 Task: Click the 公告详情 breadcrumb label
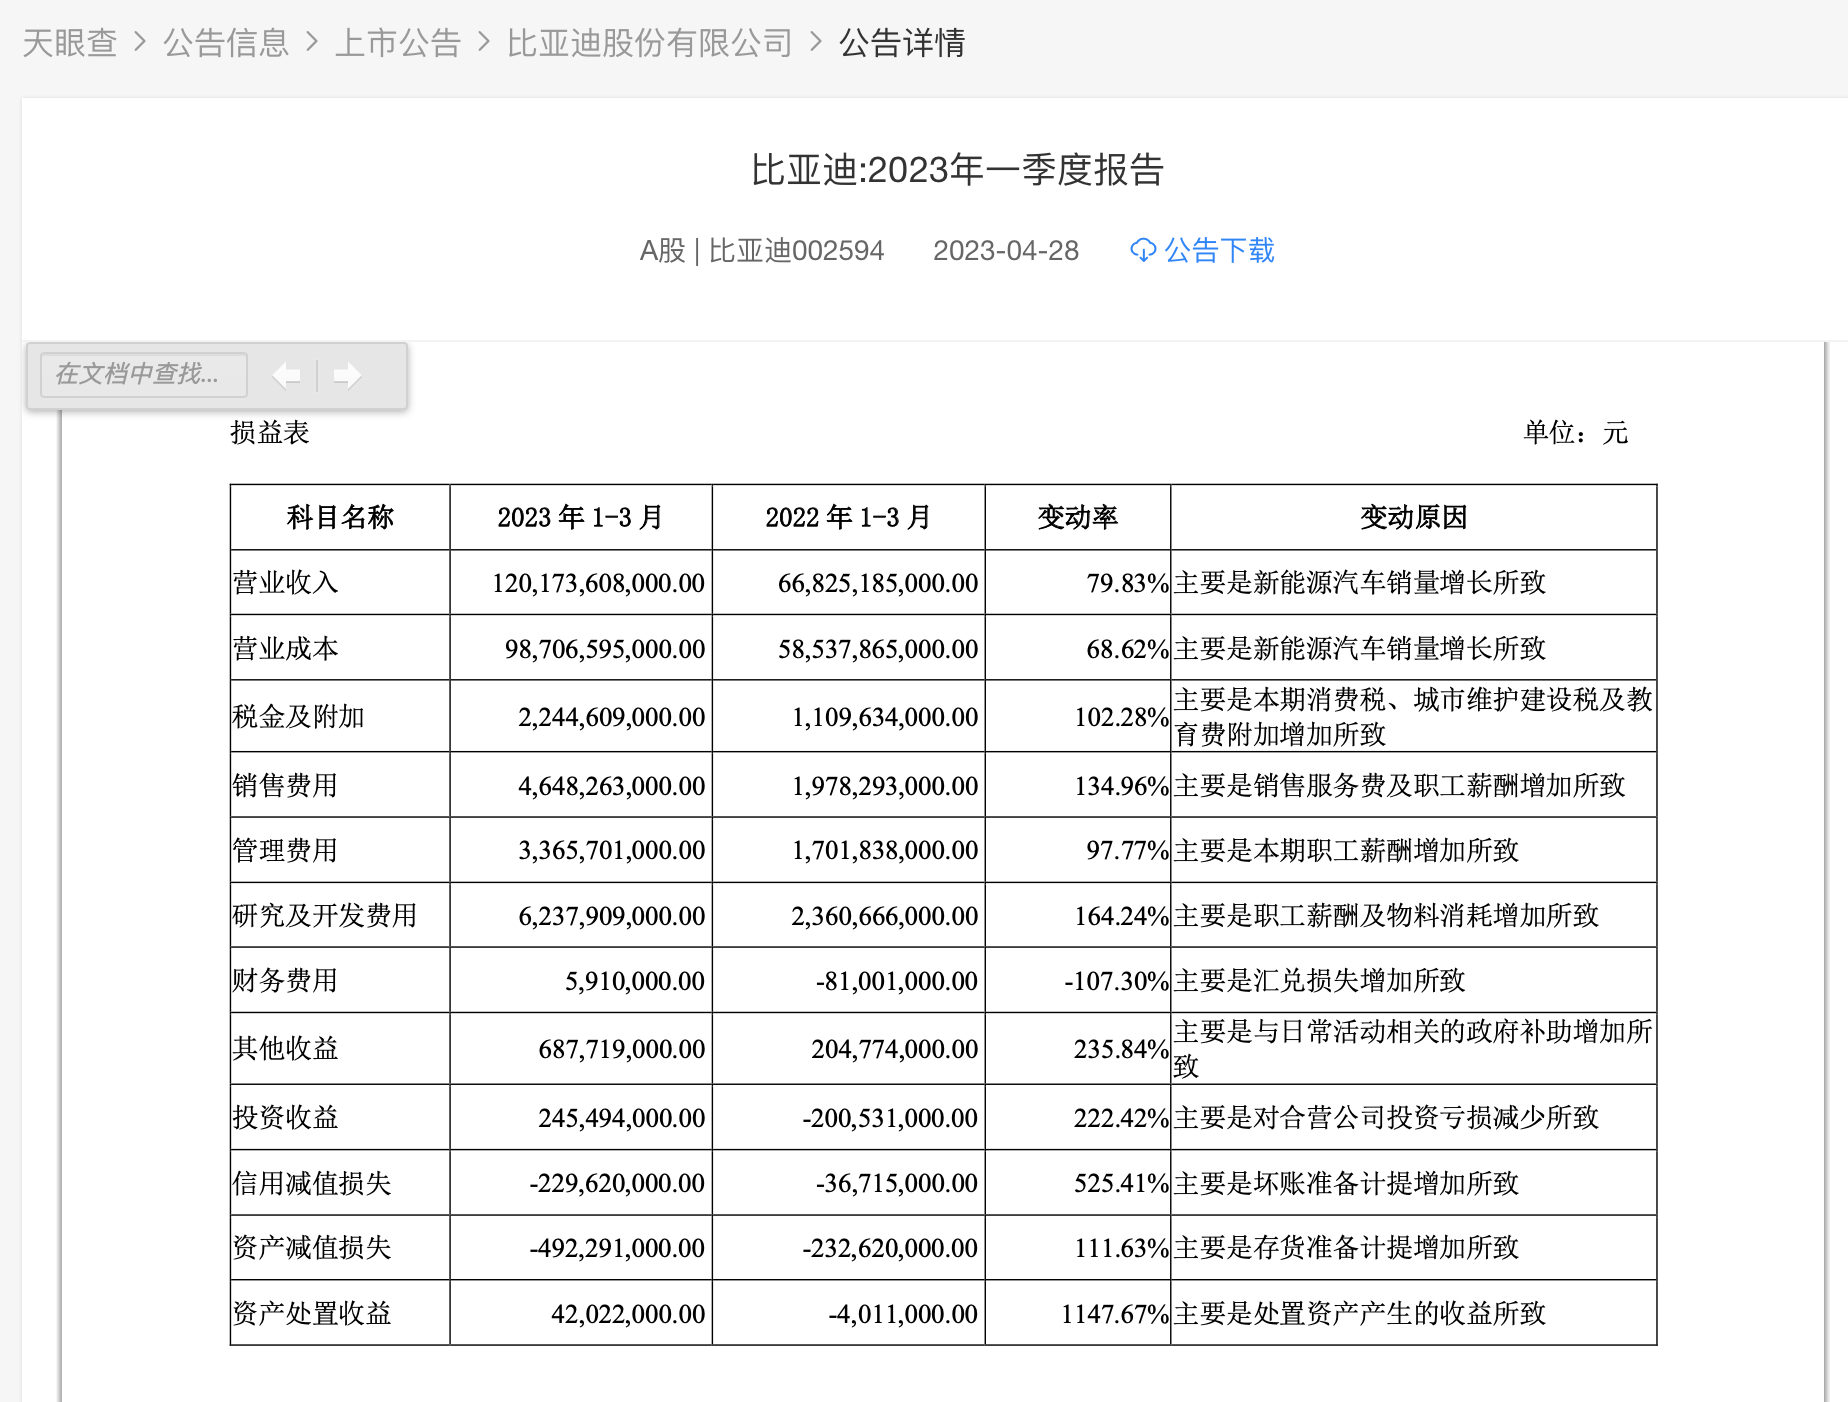tap(902, 43)
